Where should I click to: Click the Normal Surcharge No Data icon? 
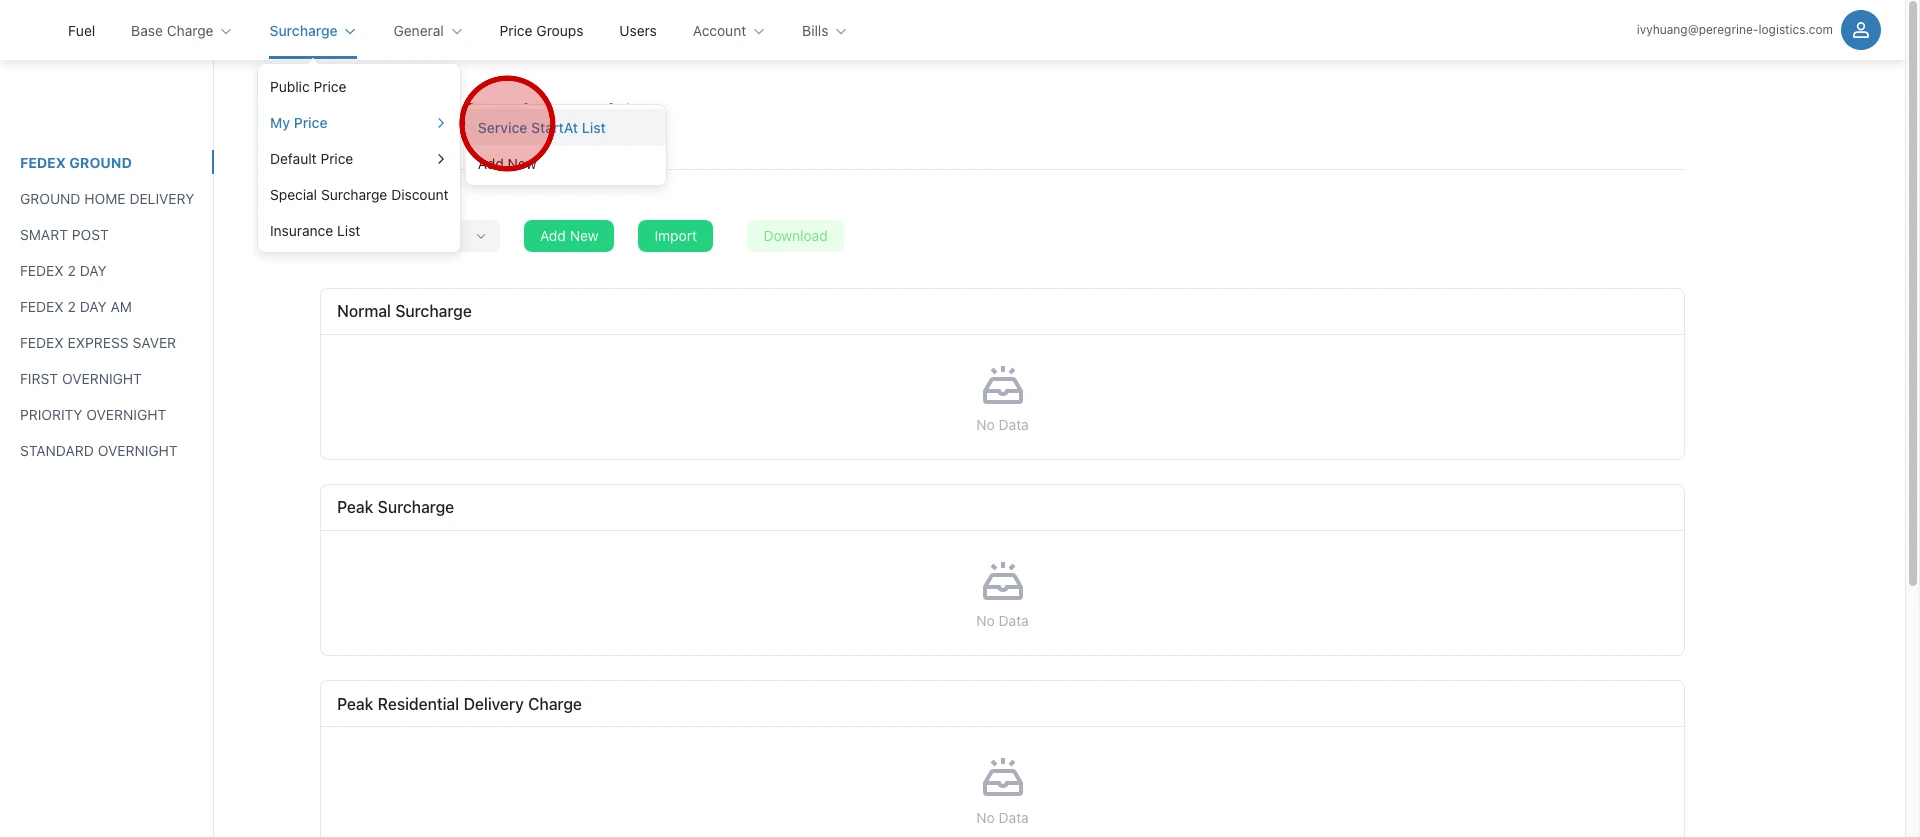coord(1002,386)
